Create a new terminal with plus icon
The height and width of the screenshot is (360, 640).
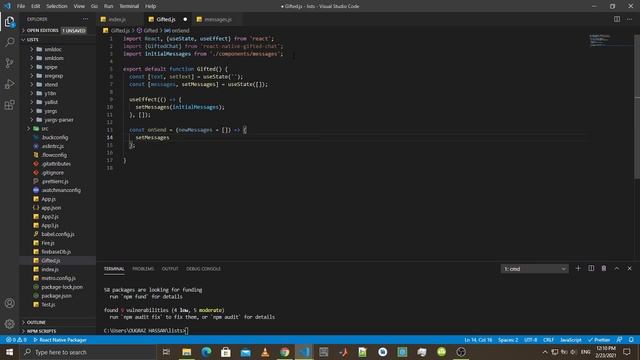578,268
